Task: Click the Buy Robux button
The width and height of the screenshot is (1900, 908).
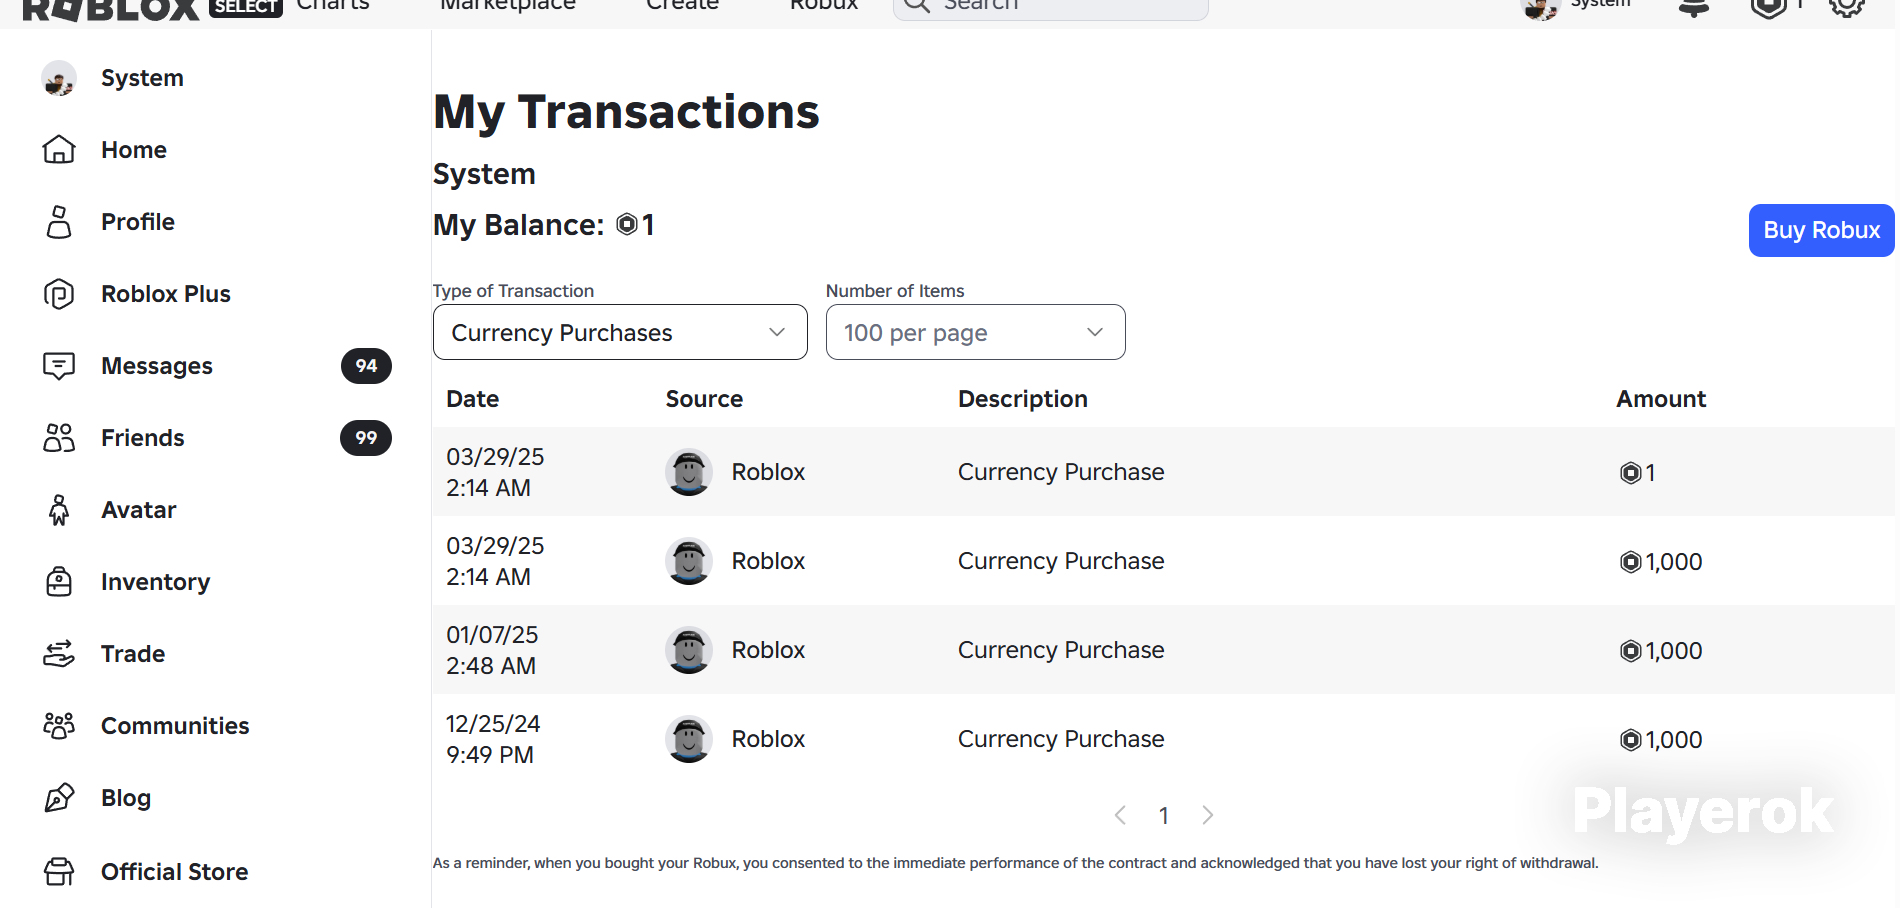Action: click(1822, 230)
